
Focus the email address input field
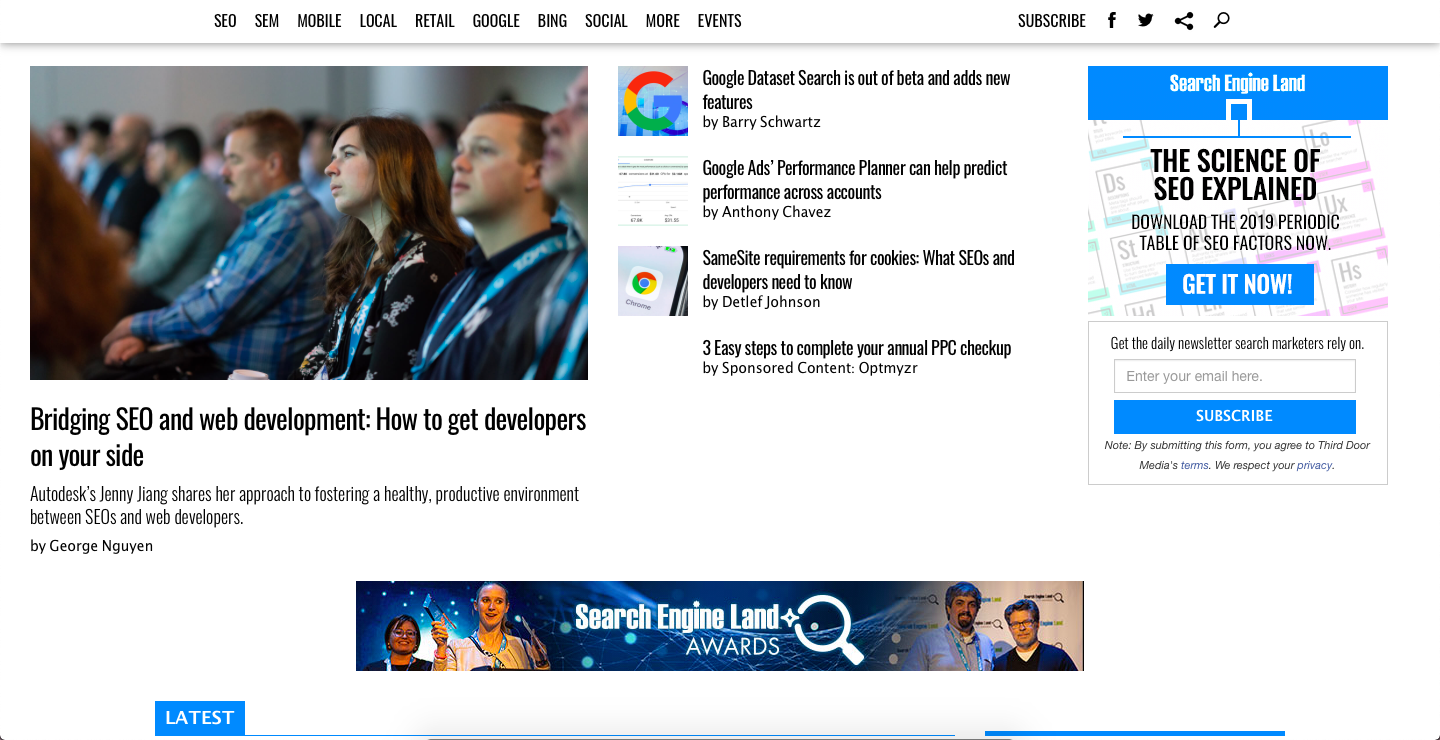point(1235,376)
